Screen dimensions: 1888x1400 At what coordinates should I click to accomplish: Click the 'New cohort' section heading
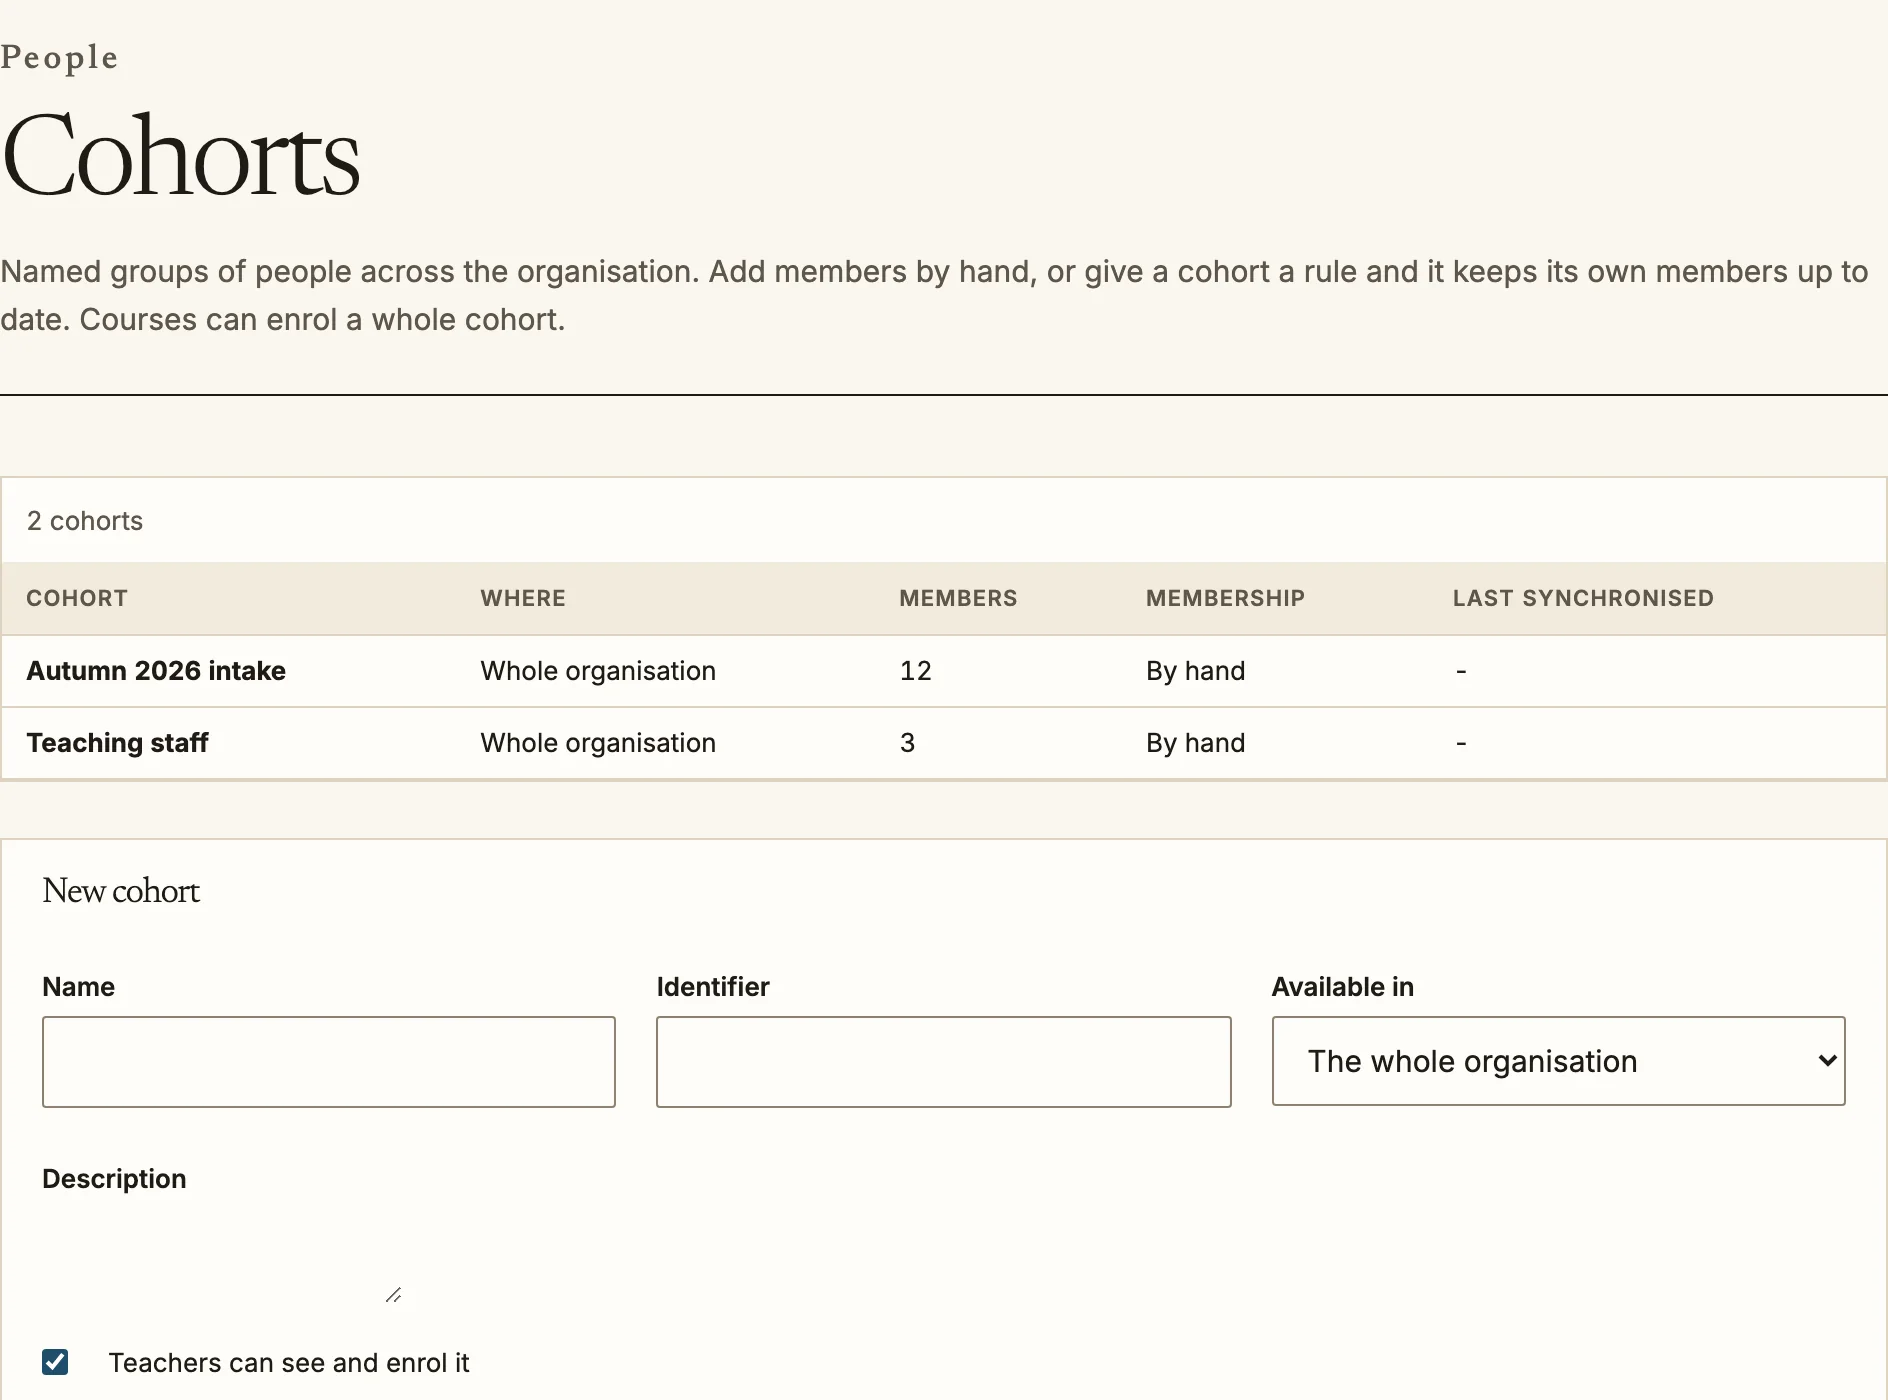[x=121, y=891]
